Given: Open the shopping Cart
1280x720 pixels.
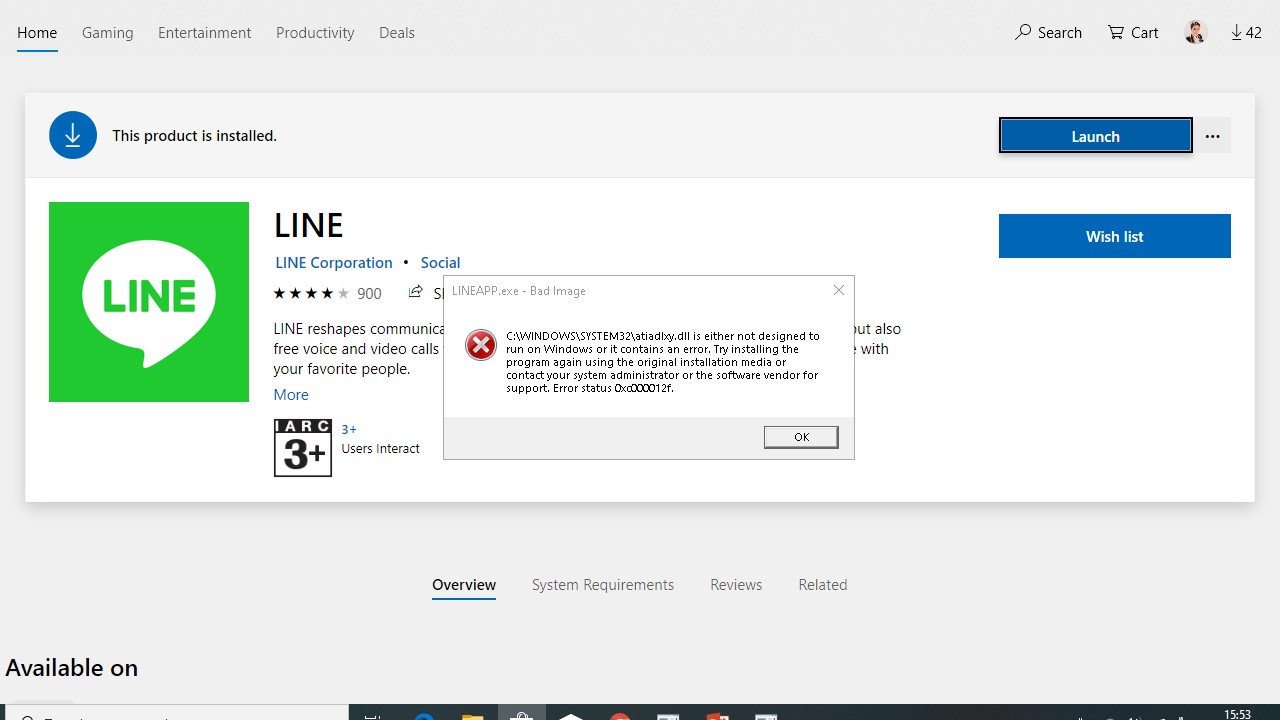Looking at the screenshot, I should [1133, 32].
